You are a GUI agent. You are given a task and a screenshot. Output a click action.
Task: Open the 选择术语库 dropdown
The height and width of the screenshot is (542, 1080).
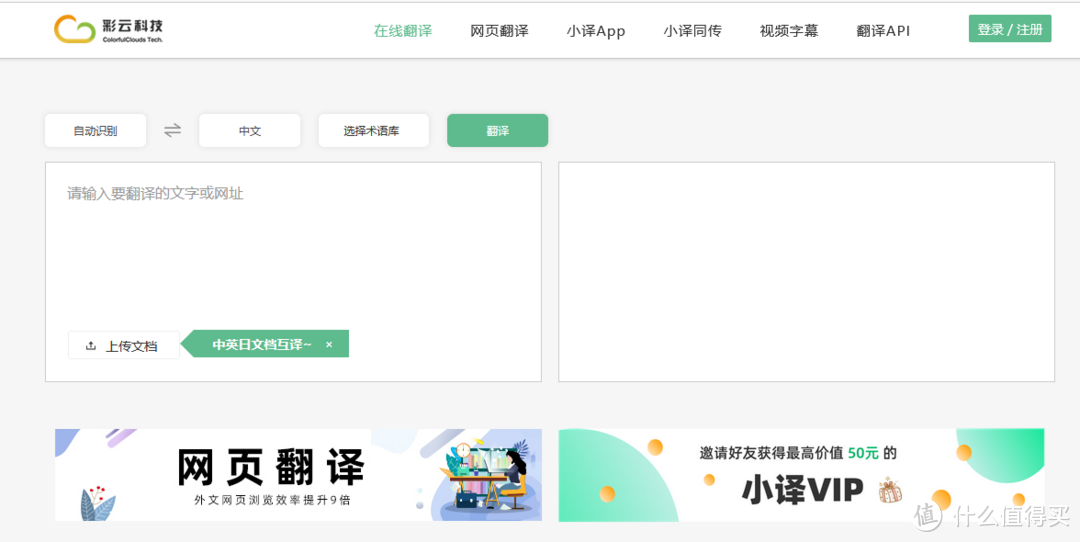tap(373, 130)
